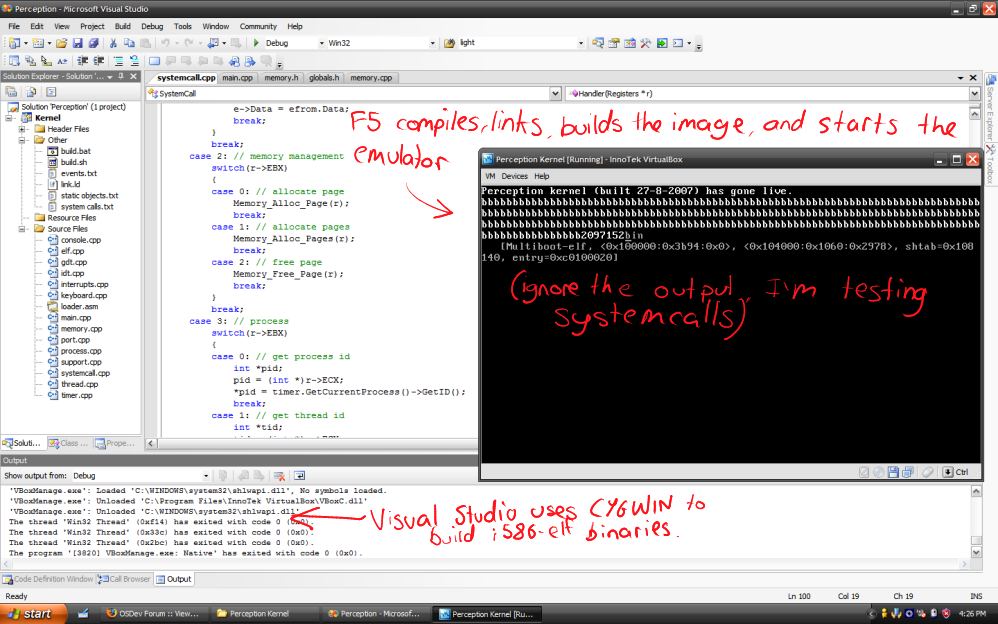Viewport: 998px width, 624px height.
Task: Open the VM menu in VirtualBox
Action: click(489, 176)
